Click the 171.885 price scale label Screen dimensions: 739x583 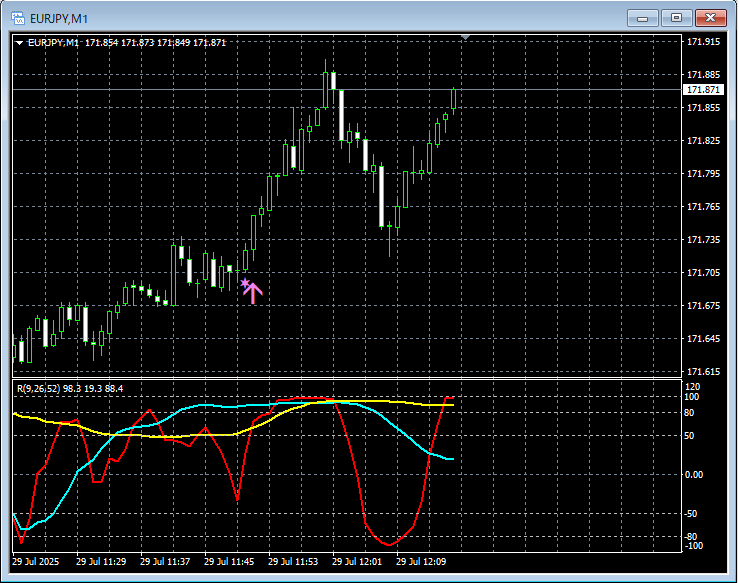pos(703,75)
